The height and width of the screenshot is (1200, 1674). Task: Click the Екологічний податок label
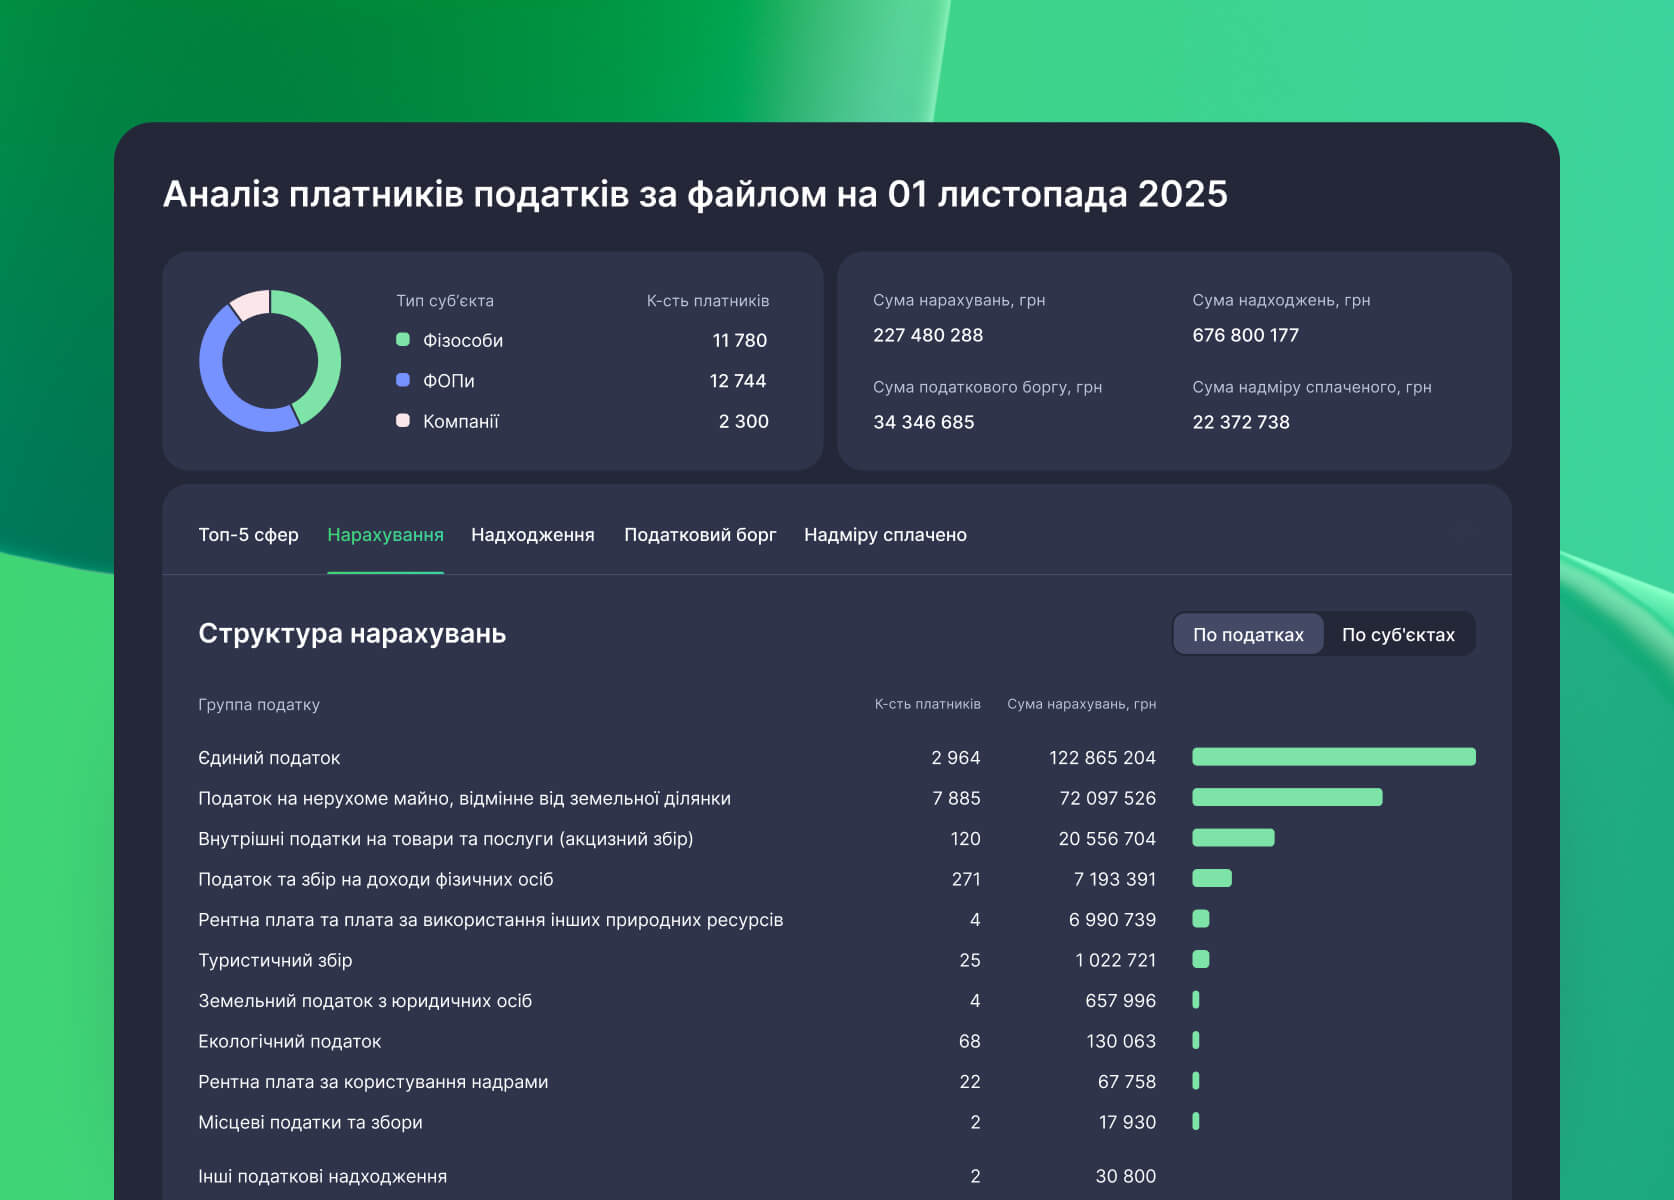289,1041
